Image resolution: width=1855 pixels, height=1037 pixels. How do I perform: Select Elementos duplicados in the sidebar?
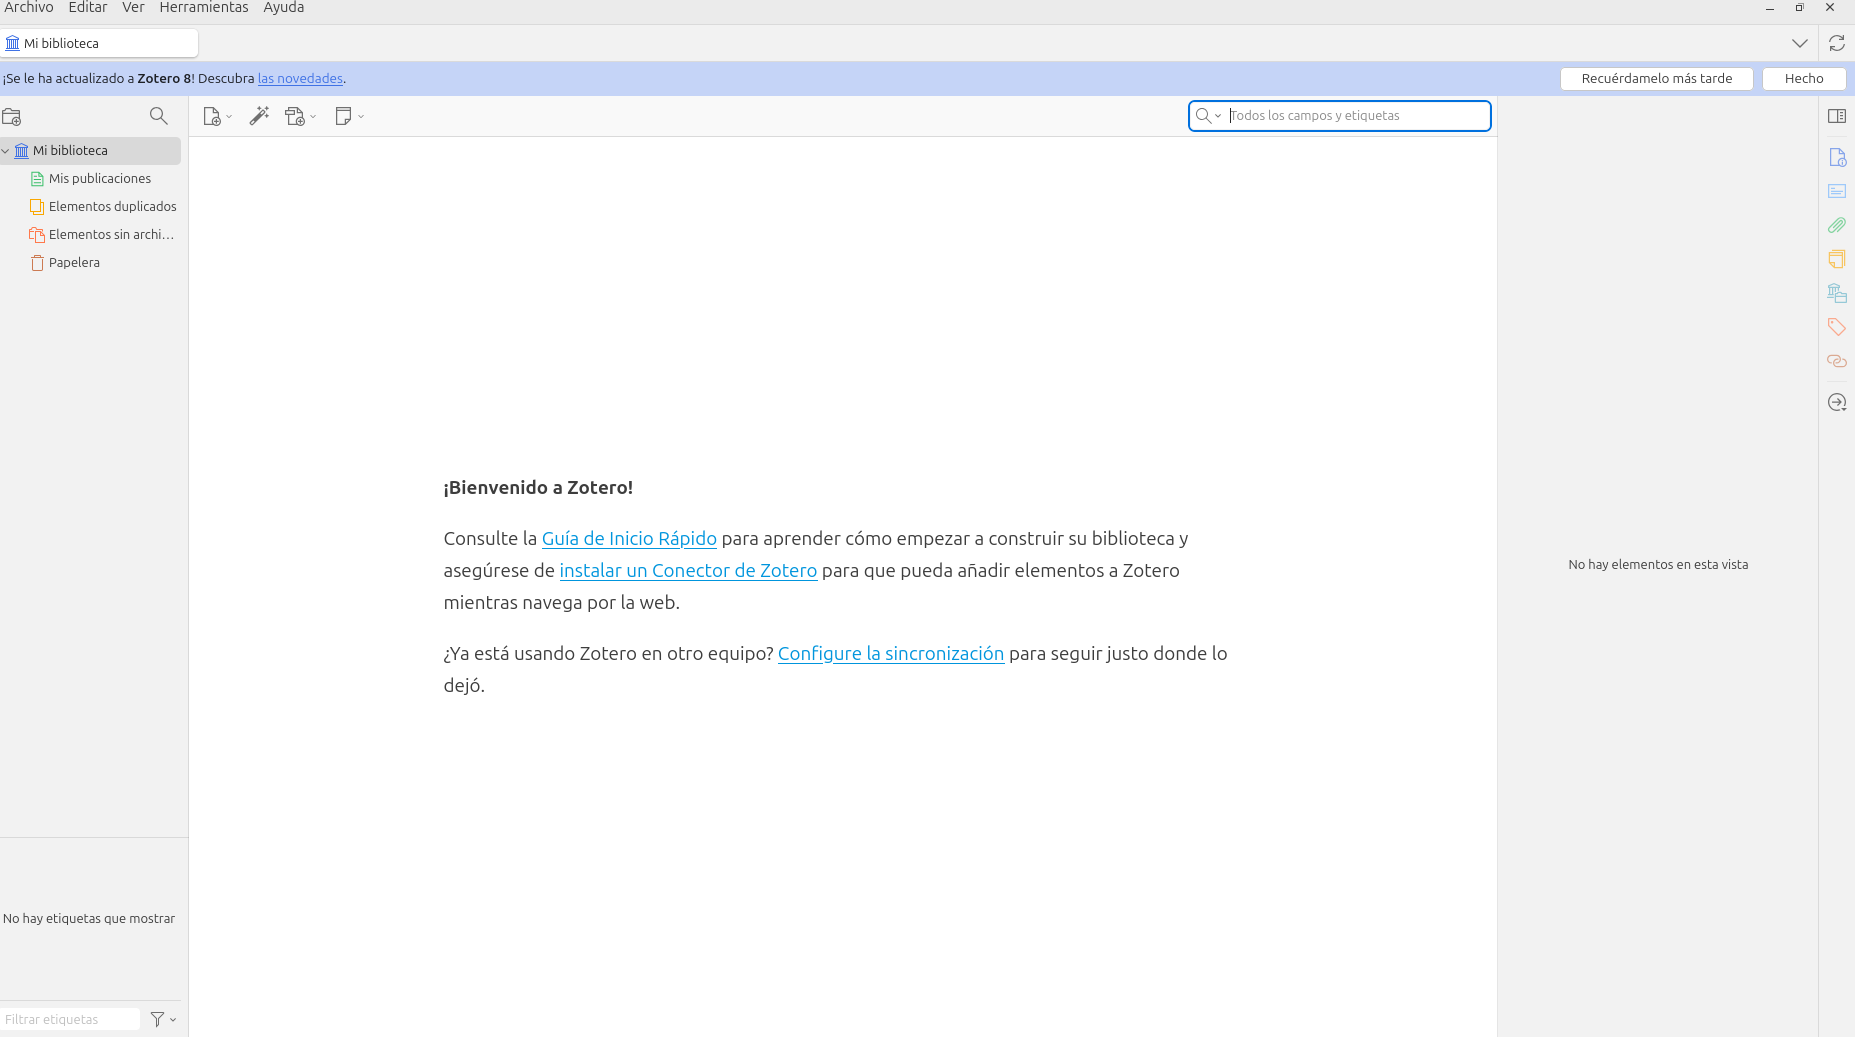[112, 206]
